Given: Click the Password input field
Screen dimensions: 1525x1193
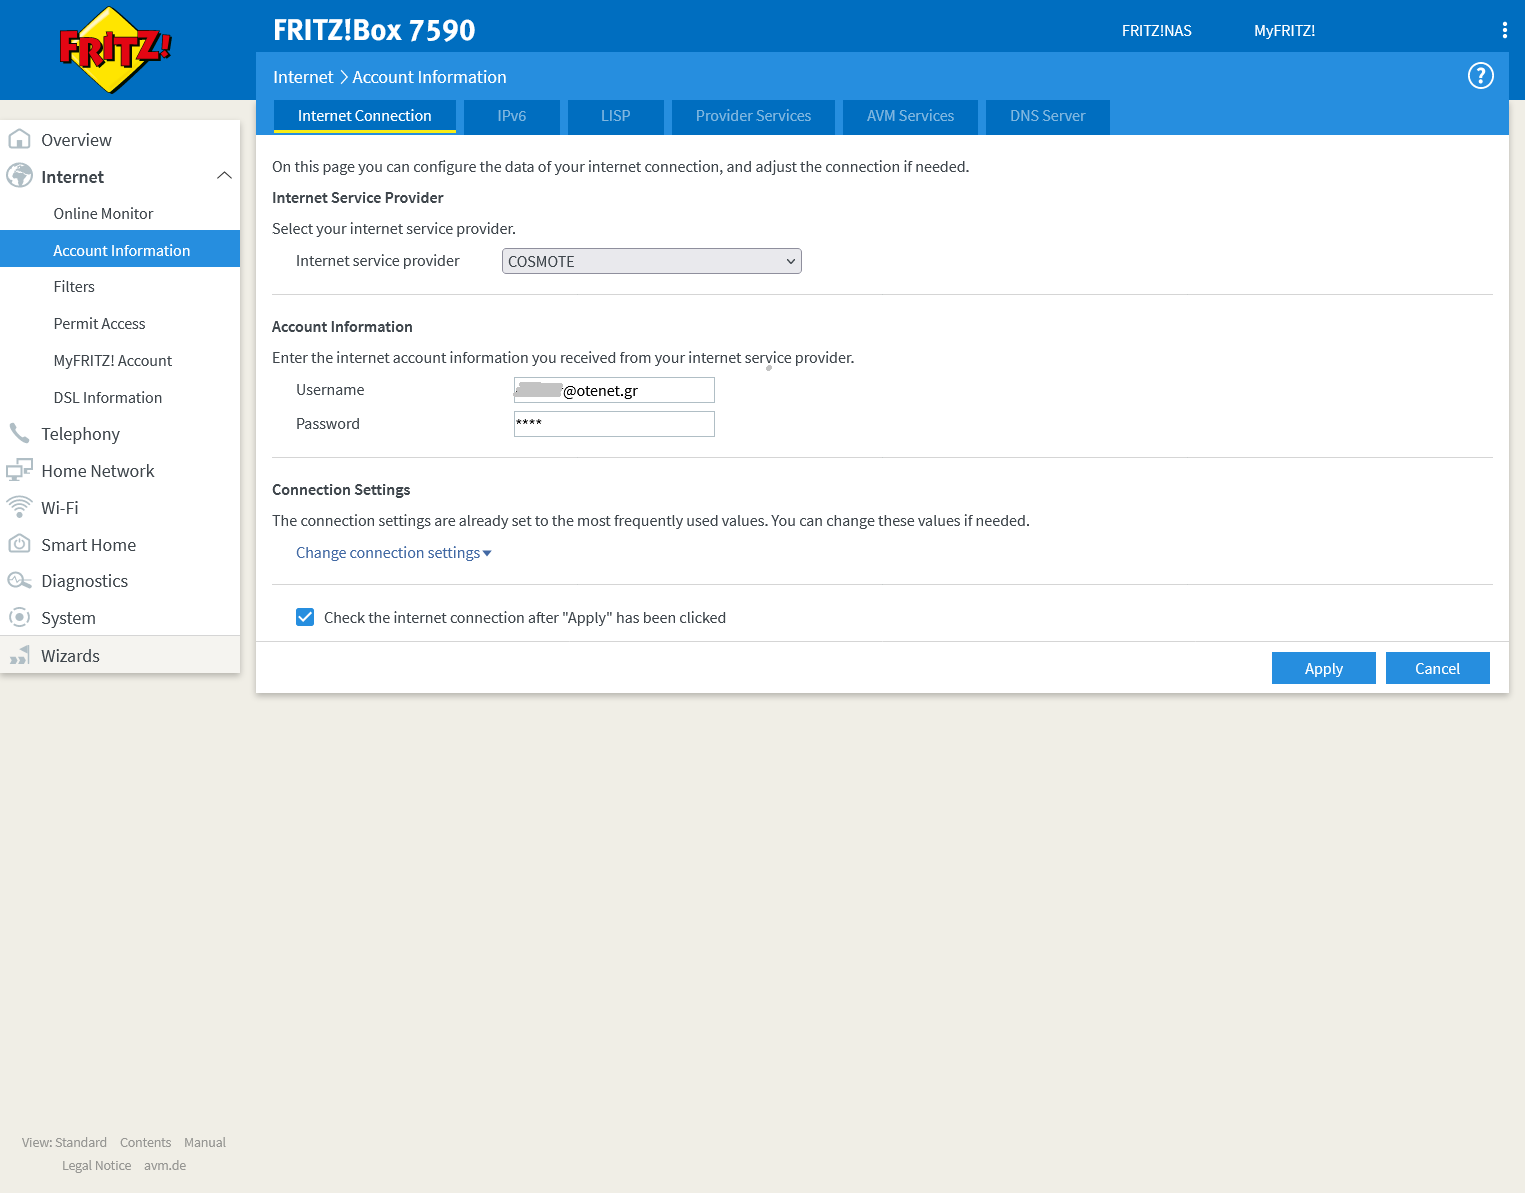Looking at the screenshot, I should [614, 424].
